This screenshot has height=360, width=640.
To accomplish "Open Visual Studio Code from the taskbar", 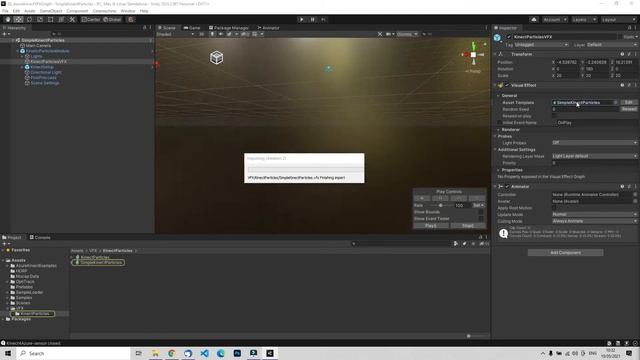I will tap(204, 353).
